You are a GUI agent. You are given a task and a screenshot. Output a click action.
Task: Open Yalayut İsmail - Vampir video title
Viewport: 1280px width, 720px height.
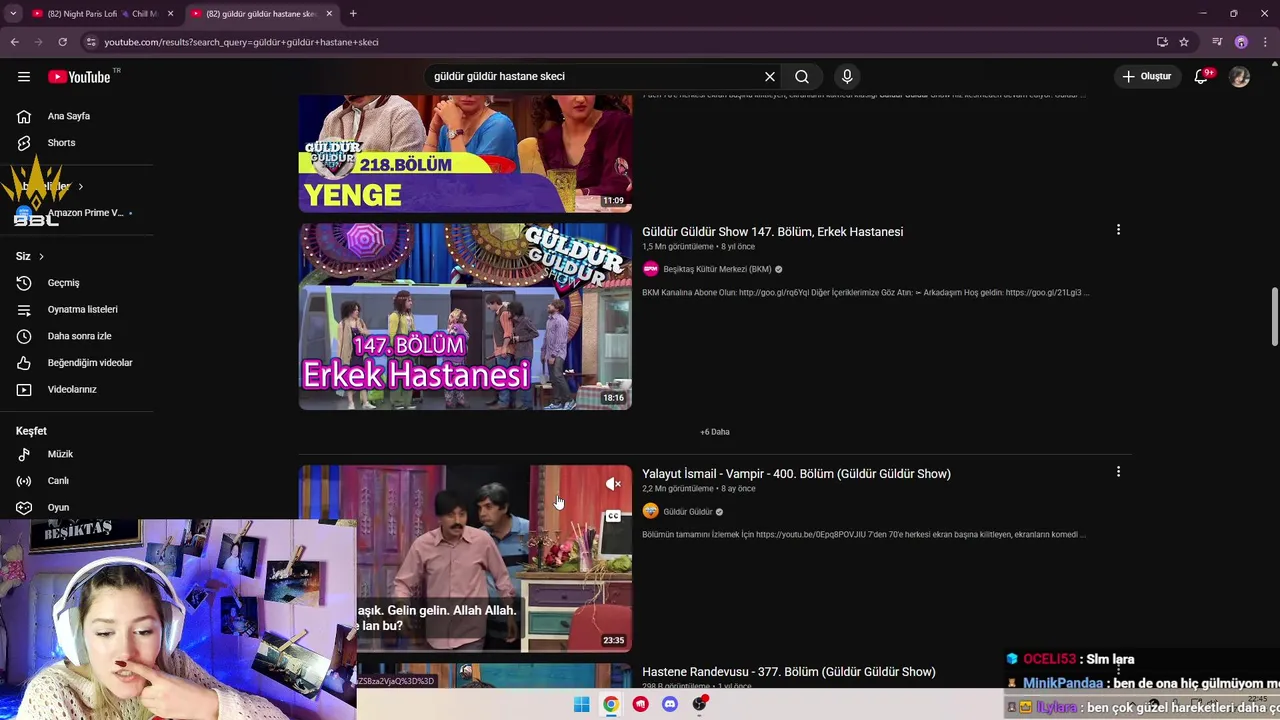point(796,474)
